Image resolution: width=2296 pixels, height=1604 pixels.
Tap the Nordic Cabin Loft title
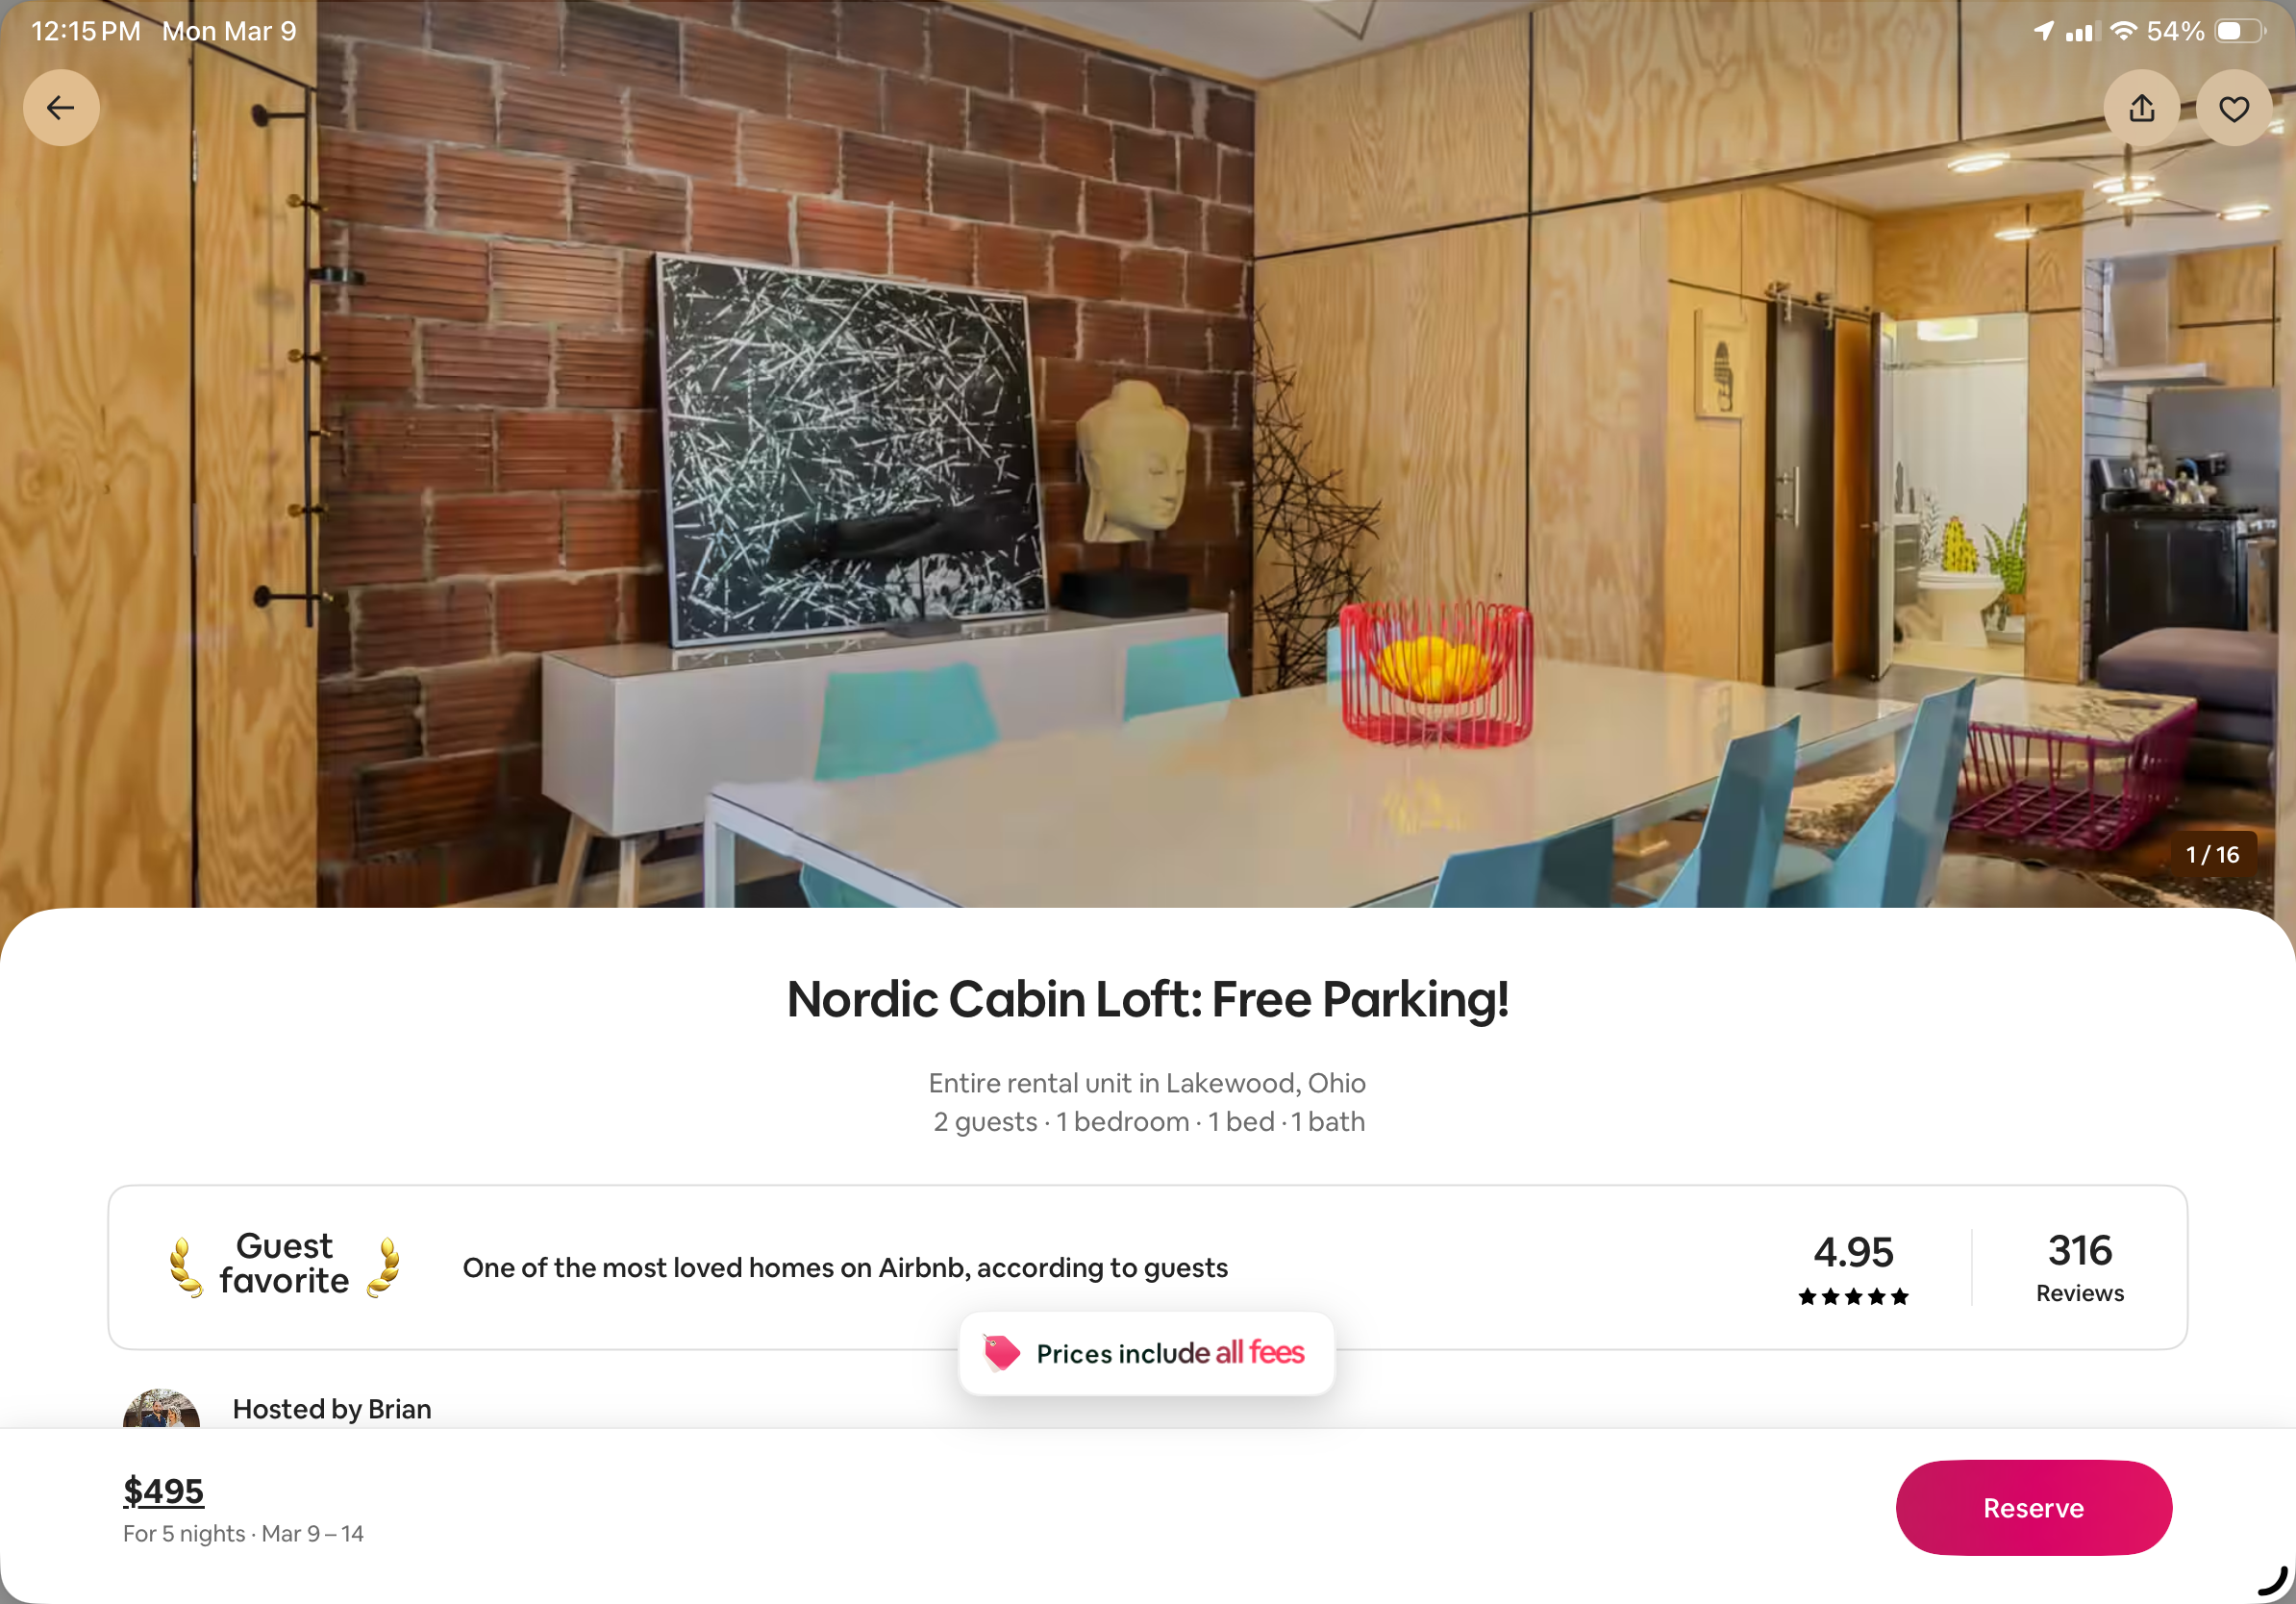[x=1147, y=999]
